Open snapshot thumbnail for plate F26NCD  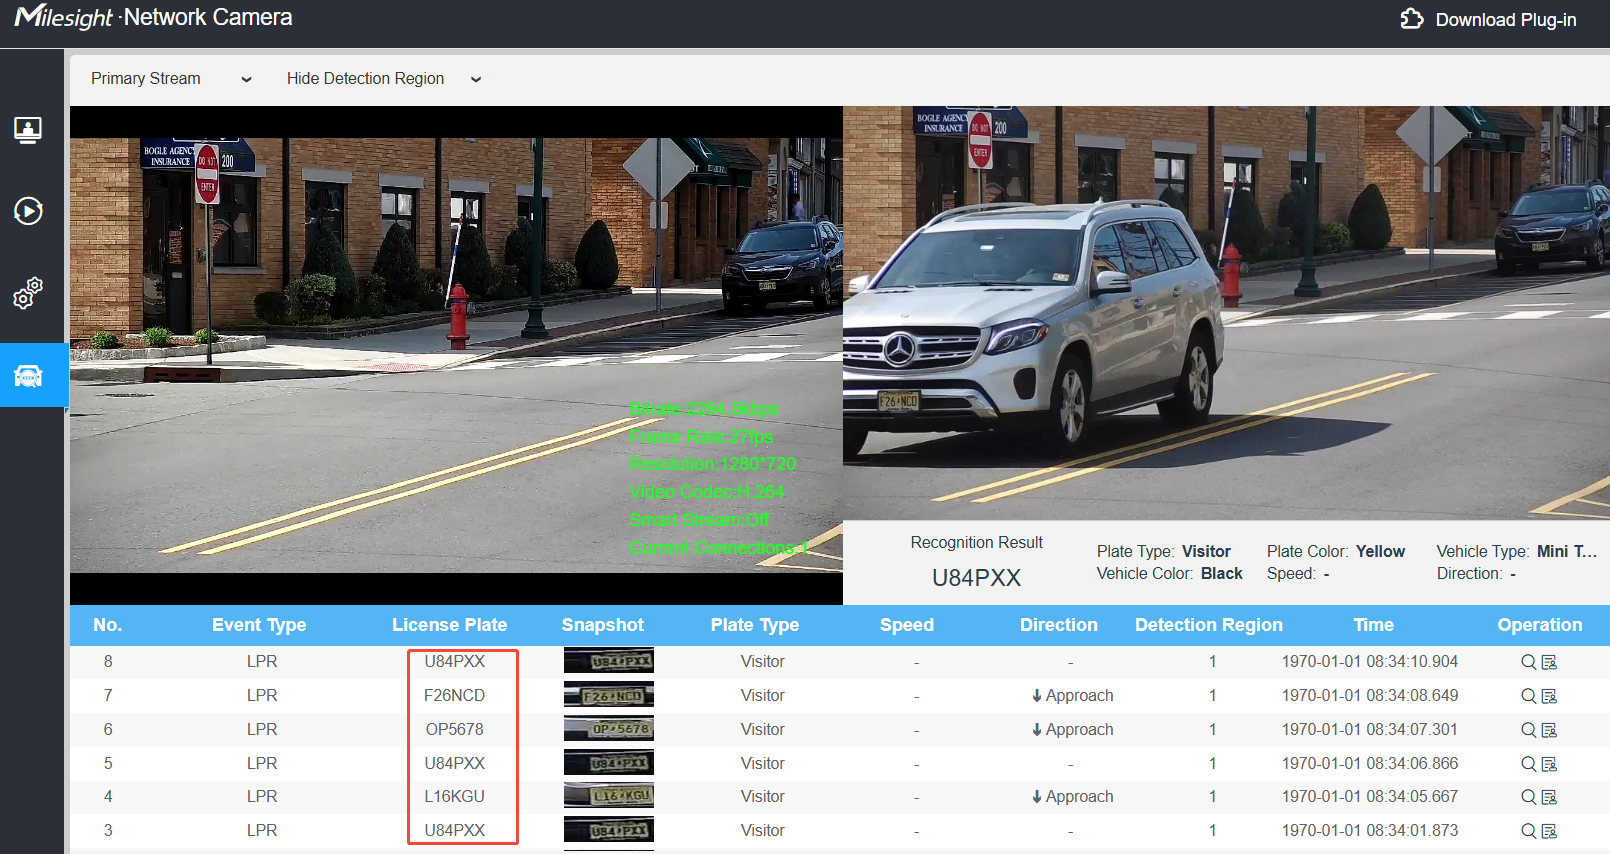point(608,695)
